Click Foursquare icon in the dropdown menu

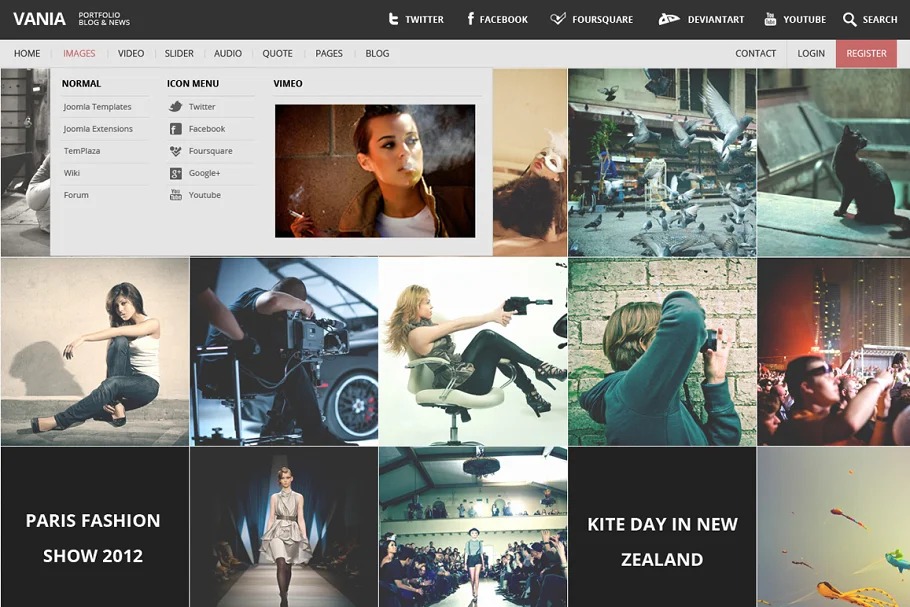tap(176, 151)
